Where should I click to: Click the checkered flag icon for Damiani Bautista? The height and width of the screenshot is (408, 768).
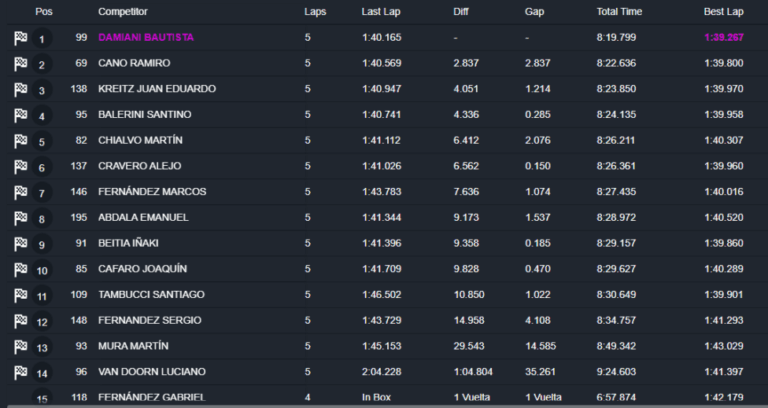(x=21, y=38)
